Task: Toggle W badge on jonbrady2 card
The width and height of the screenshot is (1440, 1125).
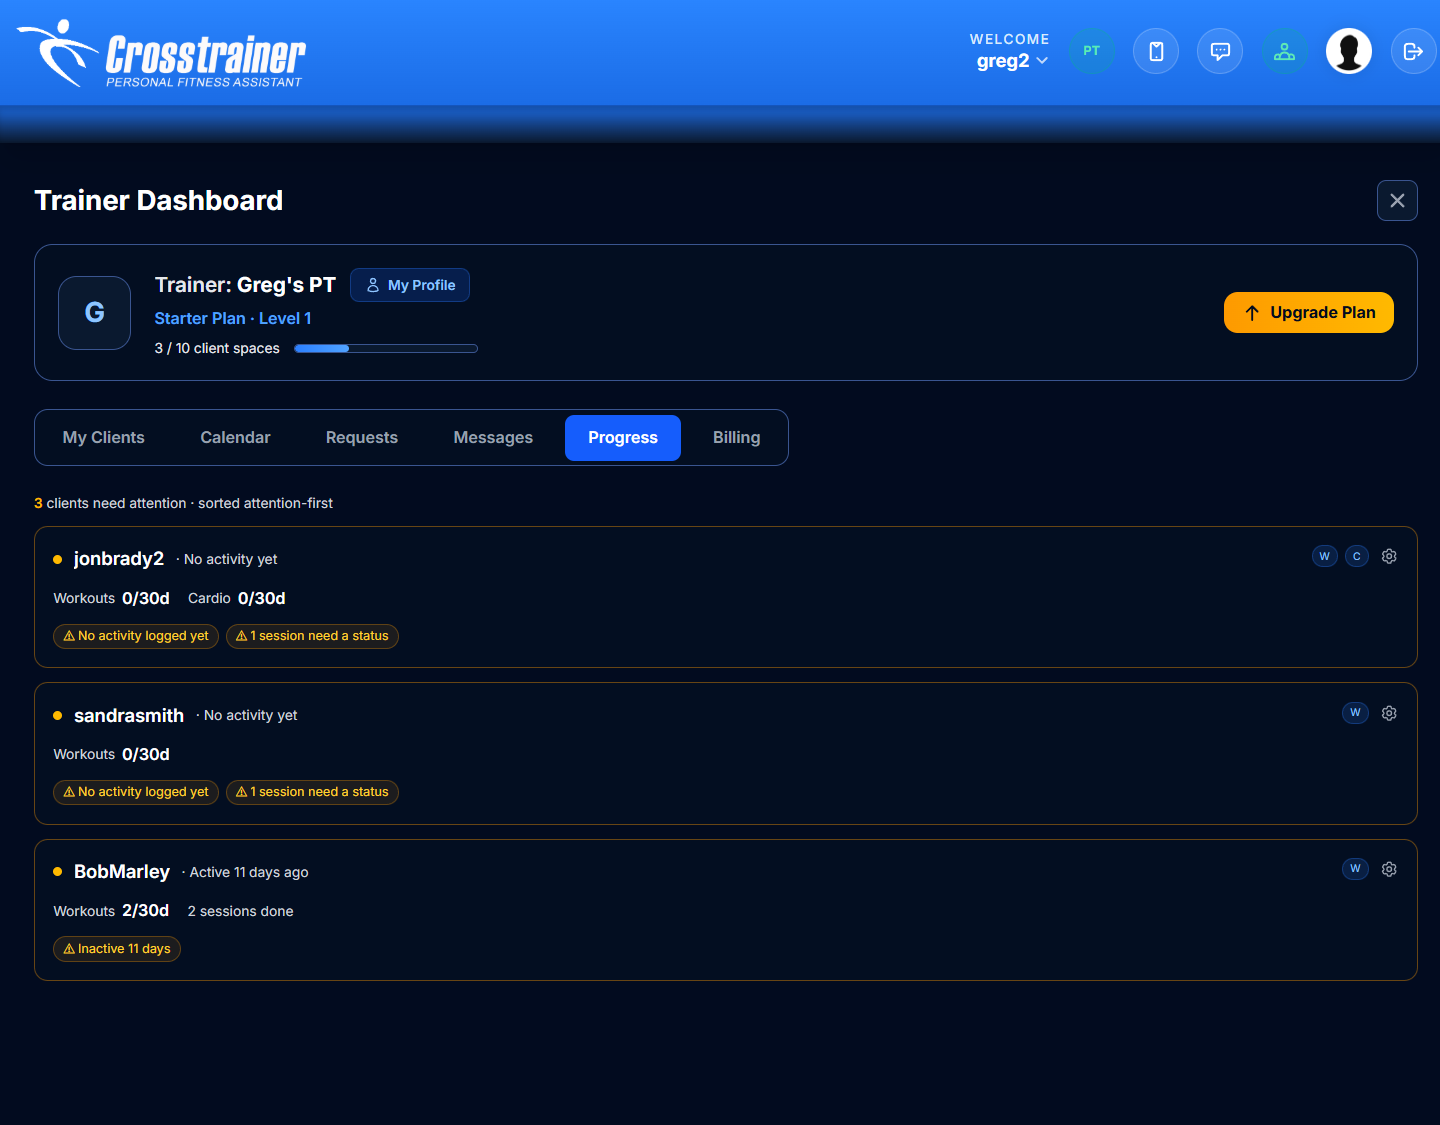Action: [x=1325, y=556]
